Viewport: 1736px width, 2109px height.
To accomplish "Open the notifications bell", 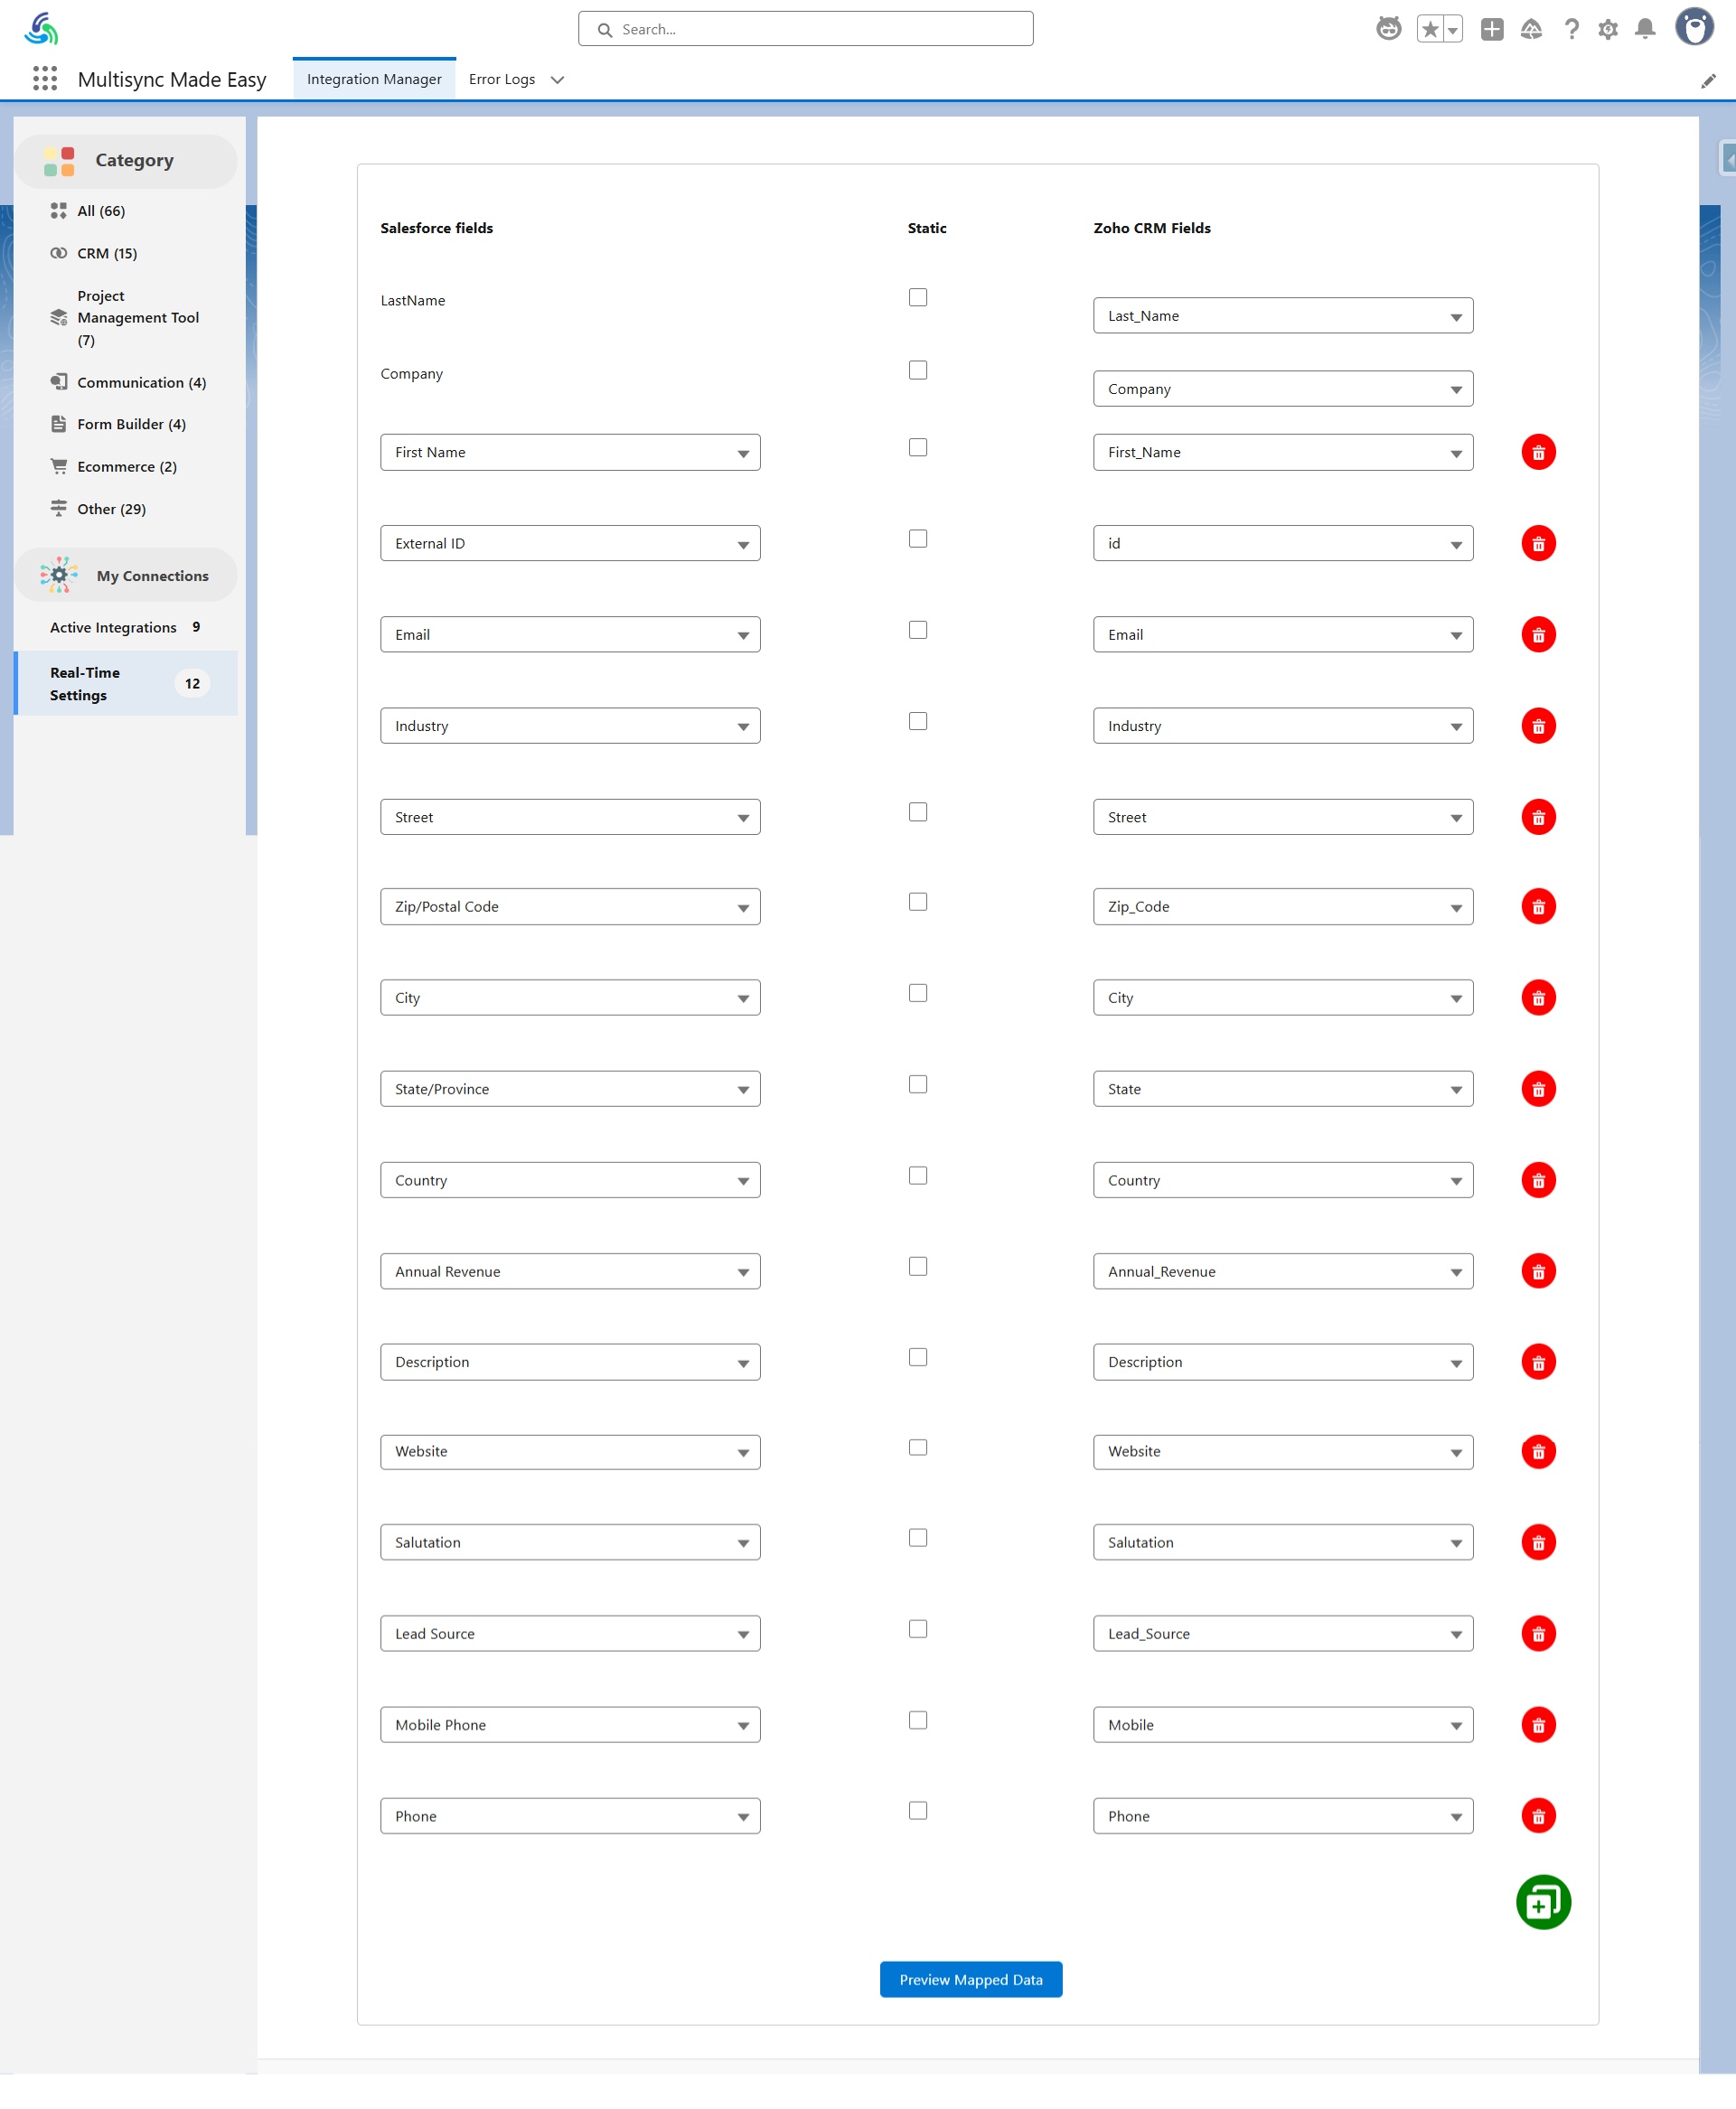I will click(1644, 29).
